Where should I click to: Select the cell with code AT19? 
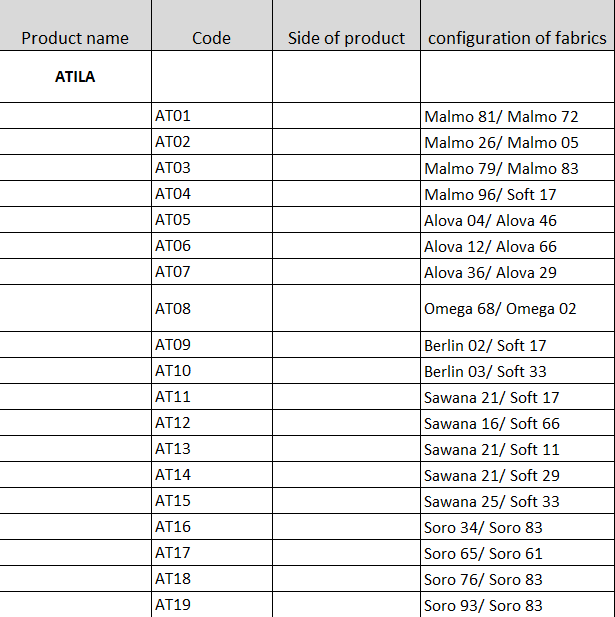(211, 605)
